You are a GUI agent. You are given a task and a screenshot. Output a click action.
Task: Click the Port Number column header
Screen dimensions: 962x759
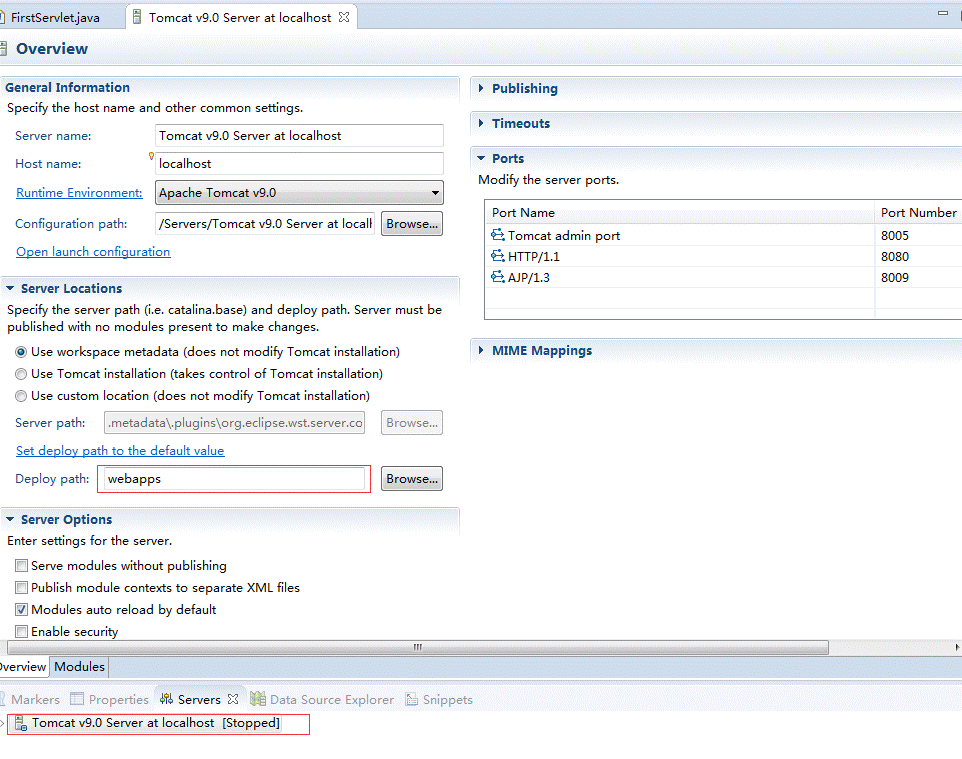coord(918,212)
